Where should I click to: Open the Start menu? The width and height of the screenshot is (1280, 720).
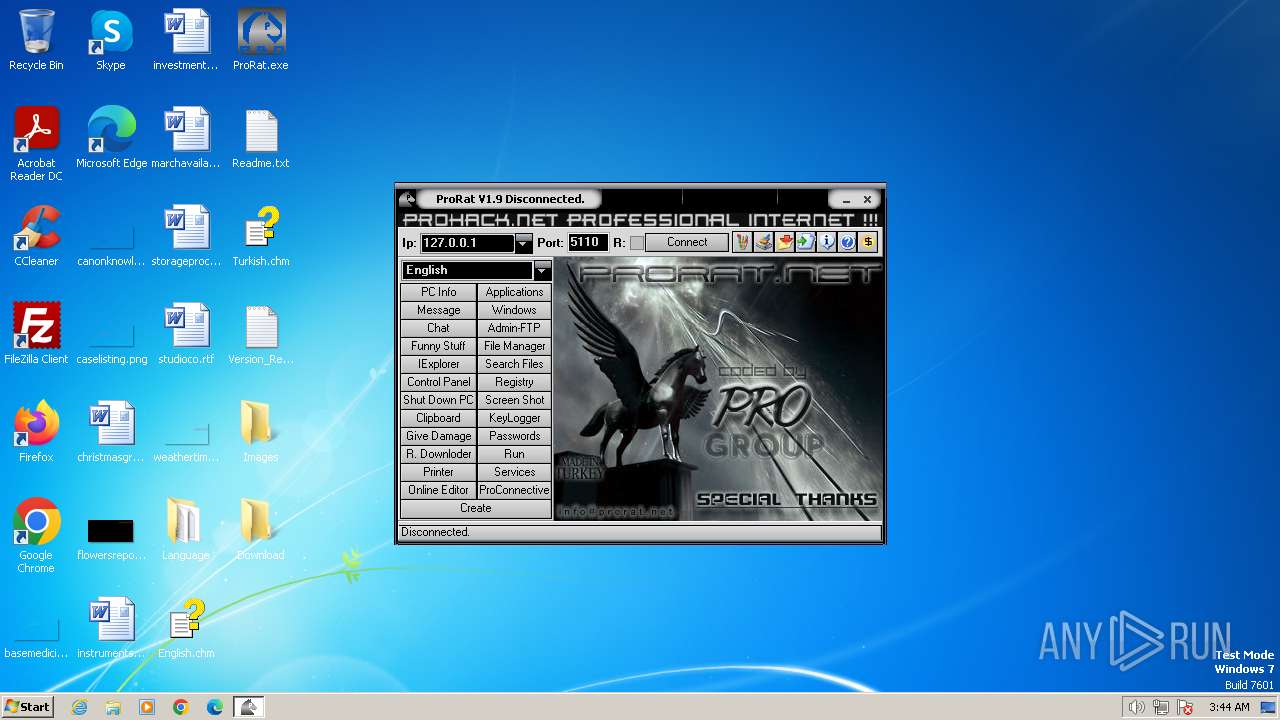point(28,707)
